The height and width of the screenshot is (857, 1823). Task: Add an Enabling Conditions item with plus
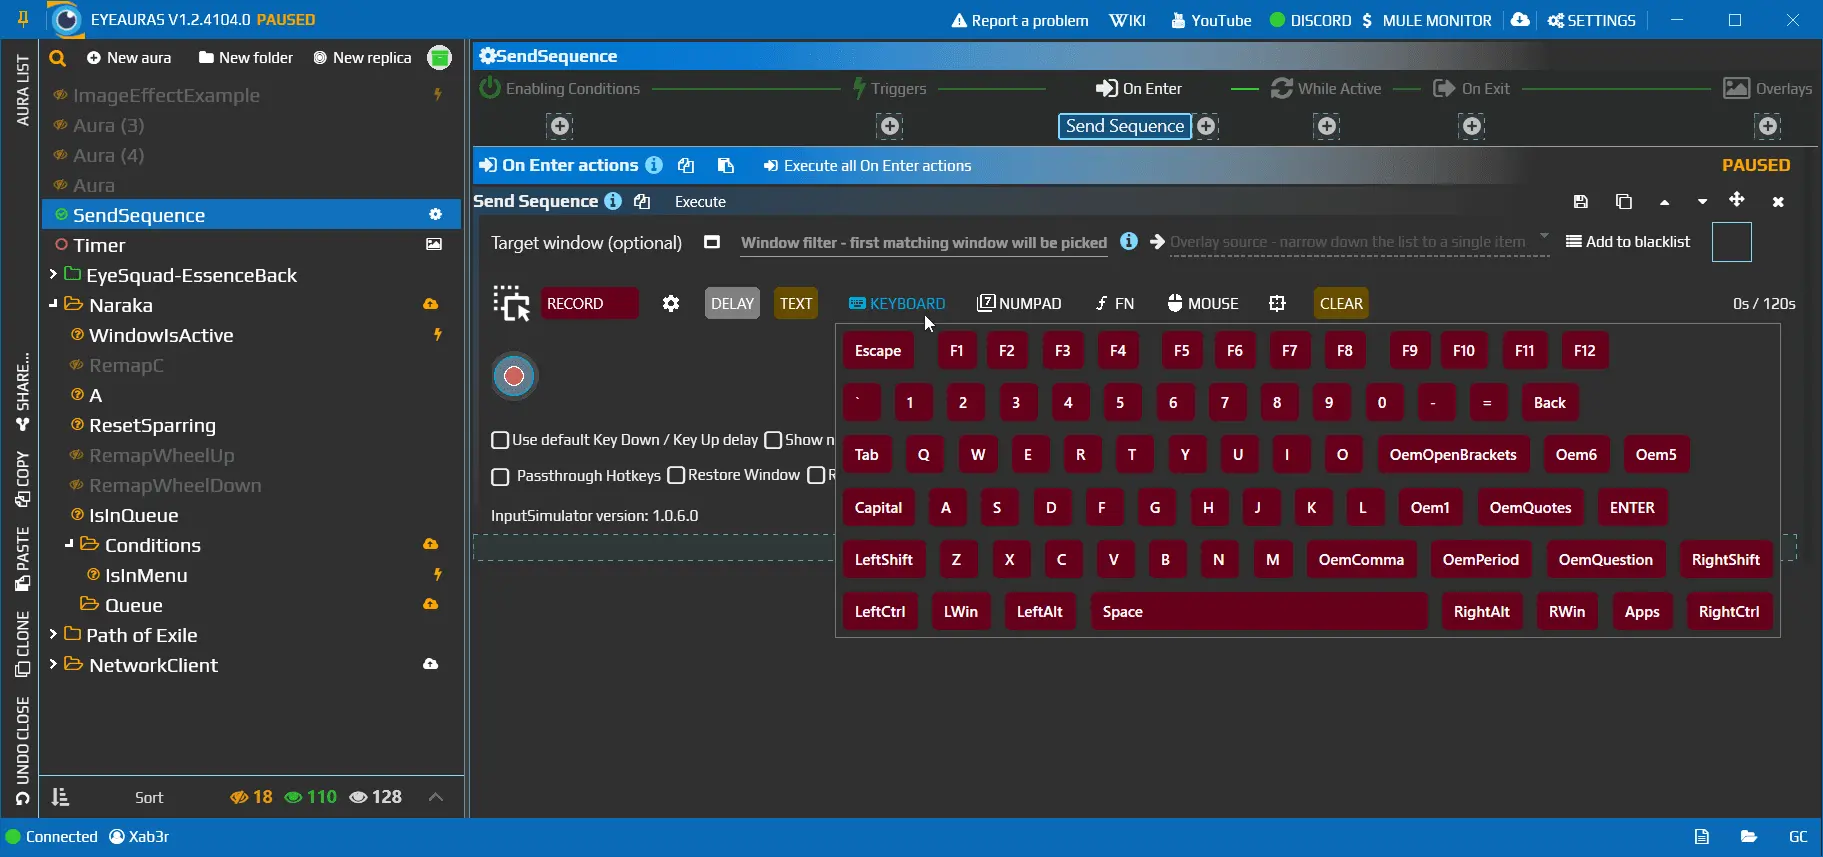pyautogui.click(x=560, y=126)
